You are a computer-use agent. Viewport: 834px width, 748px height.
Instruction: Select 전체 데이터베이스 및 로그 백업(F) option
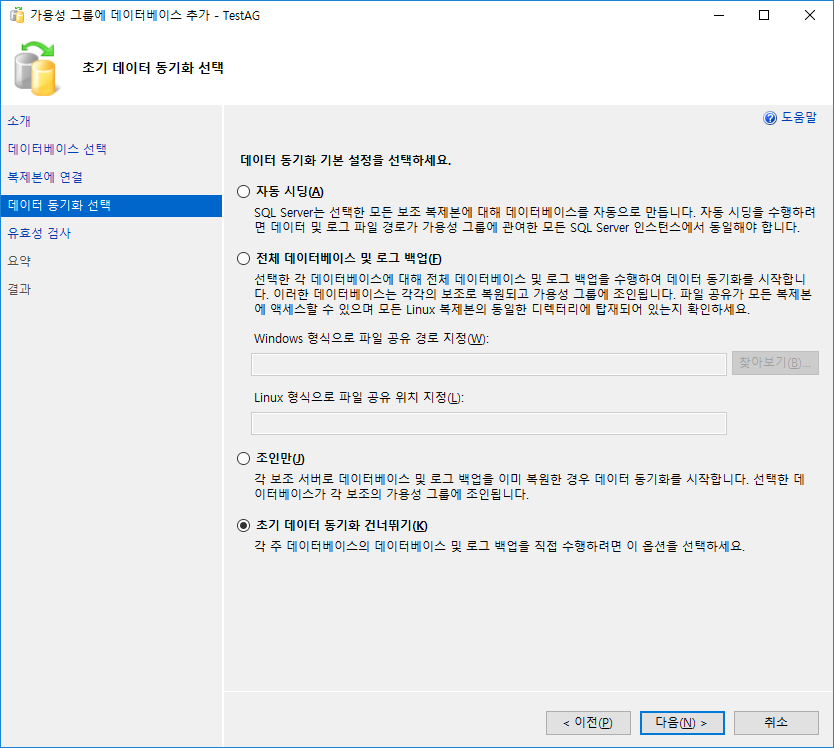point(244,259)
